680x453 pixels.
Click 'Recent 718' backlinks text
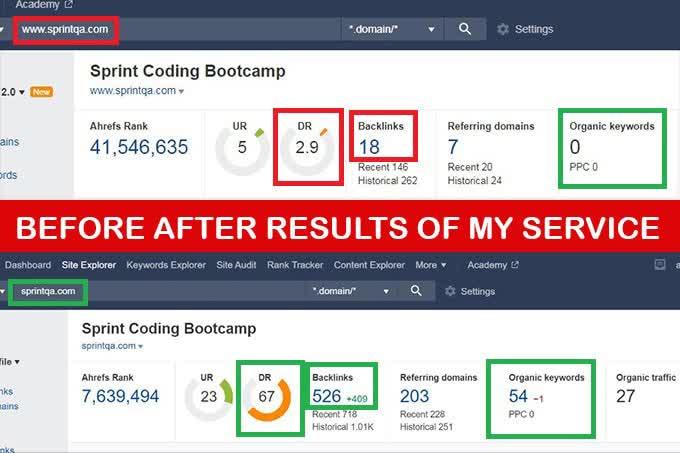click(x=335, y=414)
